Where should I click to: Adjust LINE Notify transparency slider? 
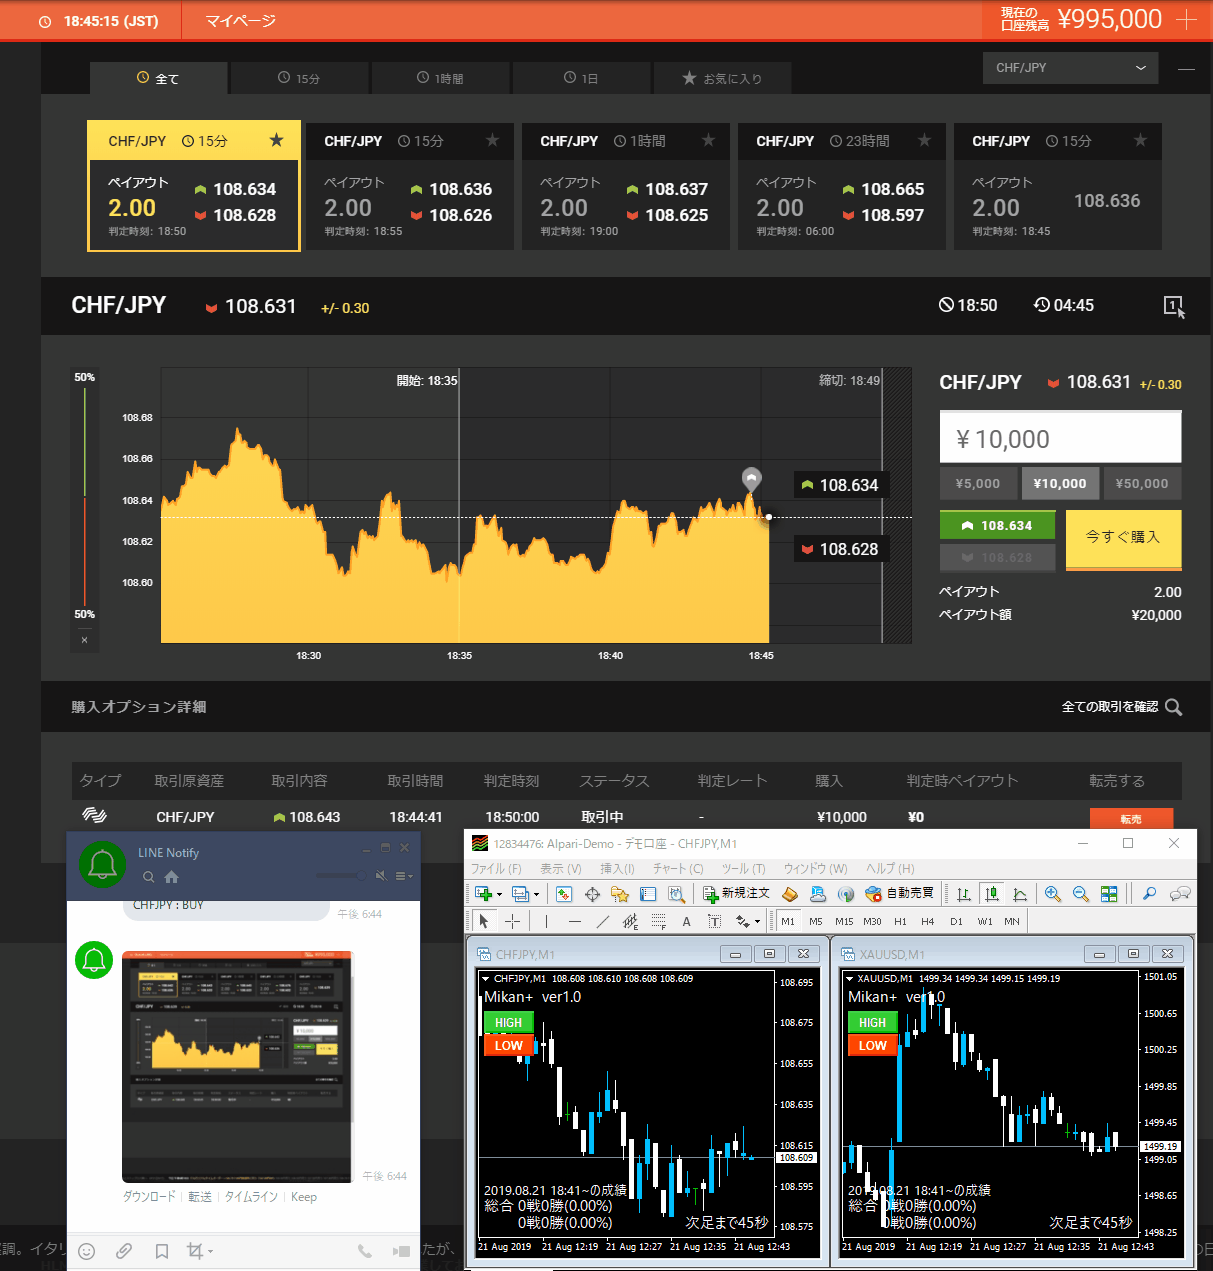340,876
